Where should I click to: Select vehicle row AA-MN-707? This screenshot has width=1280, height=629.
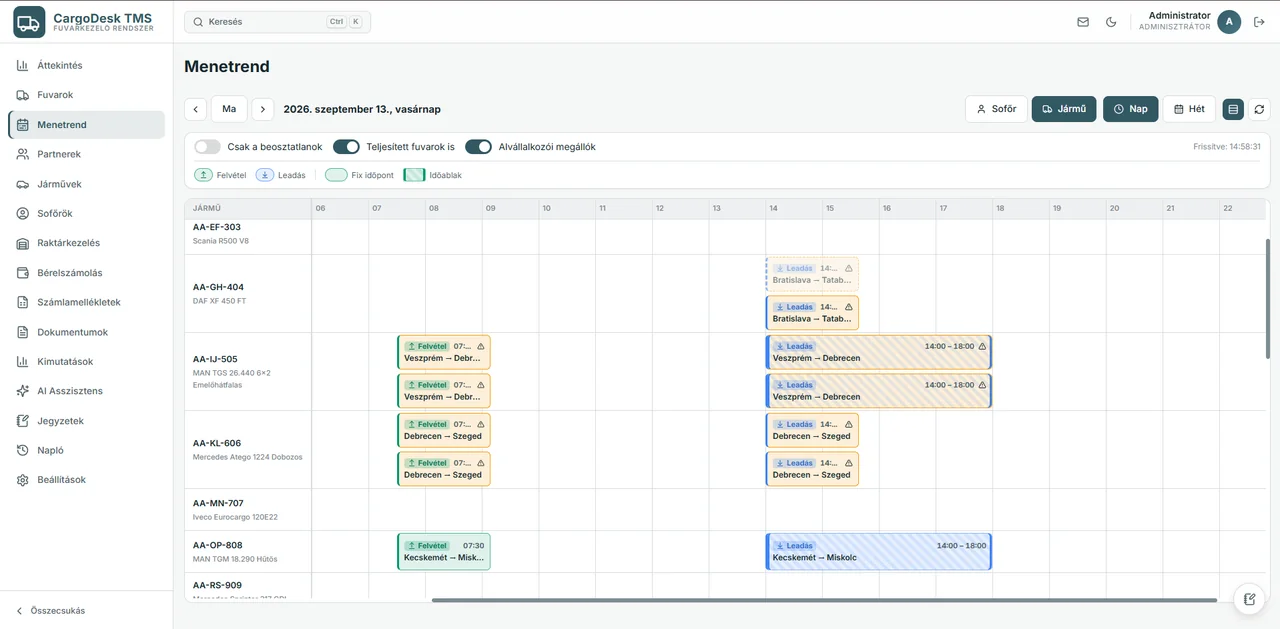248,510
